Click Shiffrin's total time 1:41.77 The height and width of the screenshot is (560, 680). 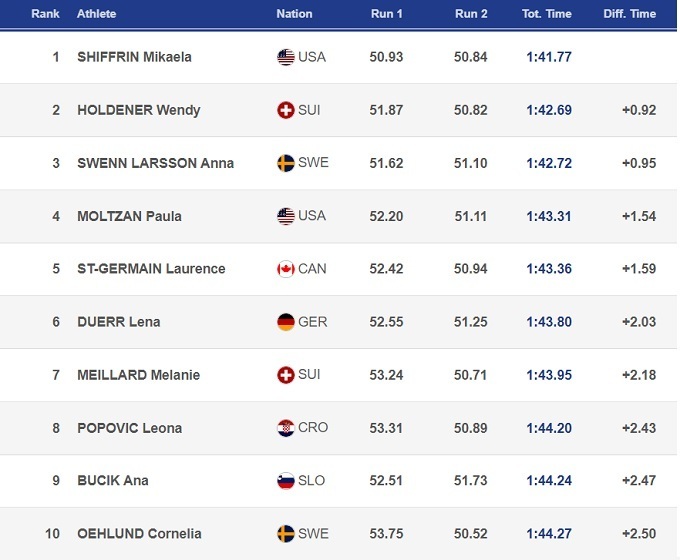pyautogui.click(x=549, y=57)
